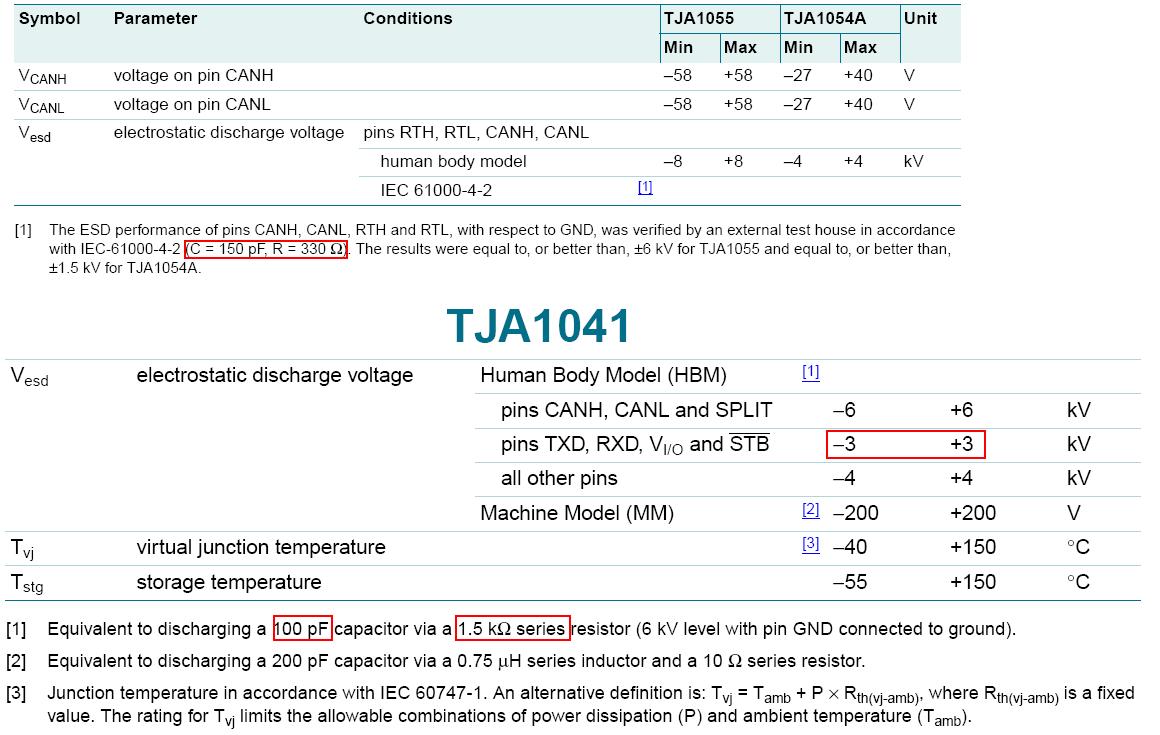Open footnote [3] link in virtual junction temperature row
The height and width of the screenshot is (735, 1160).
[811, 544]
